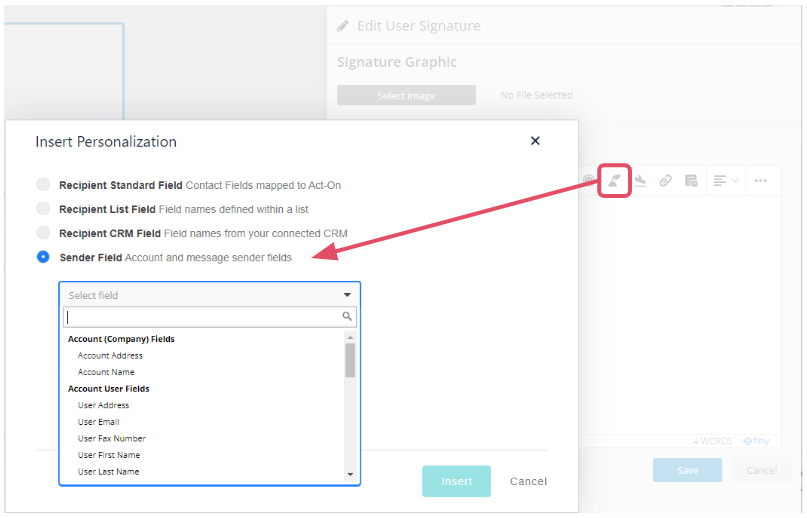Select User First Name in list
The image size is (807, 518).
[109, 455]
